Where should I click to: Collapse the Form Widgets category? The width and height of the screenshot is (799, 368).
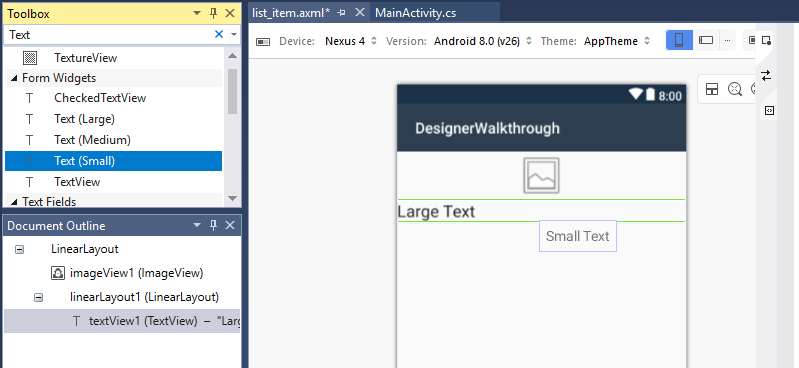click(13, 78)
